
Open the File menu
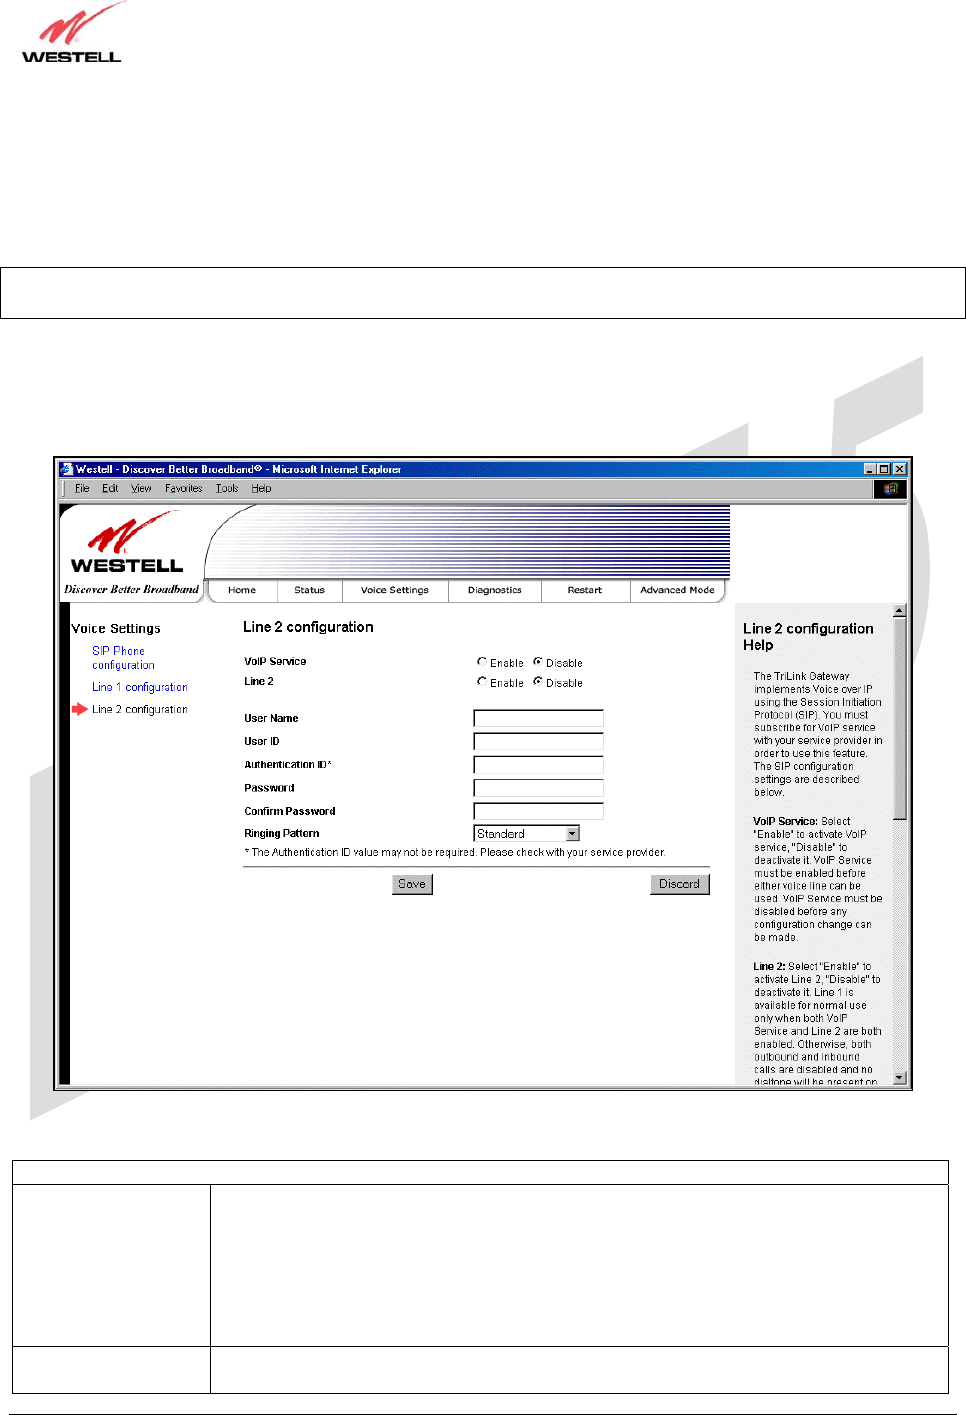click(82, 489)
